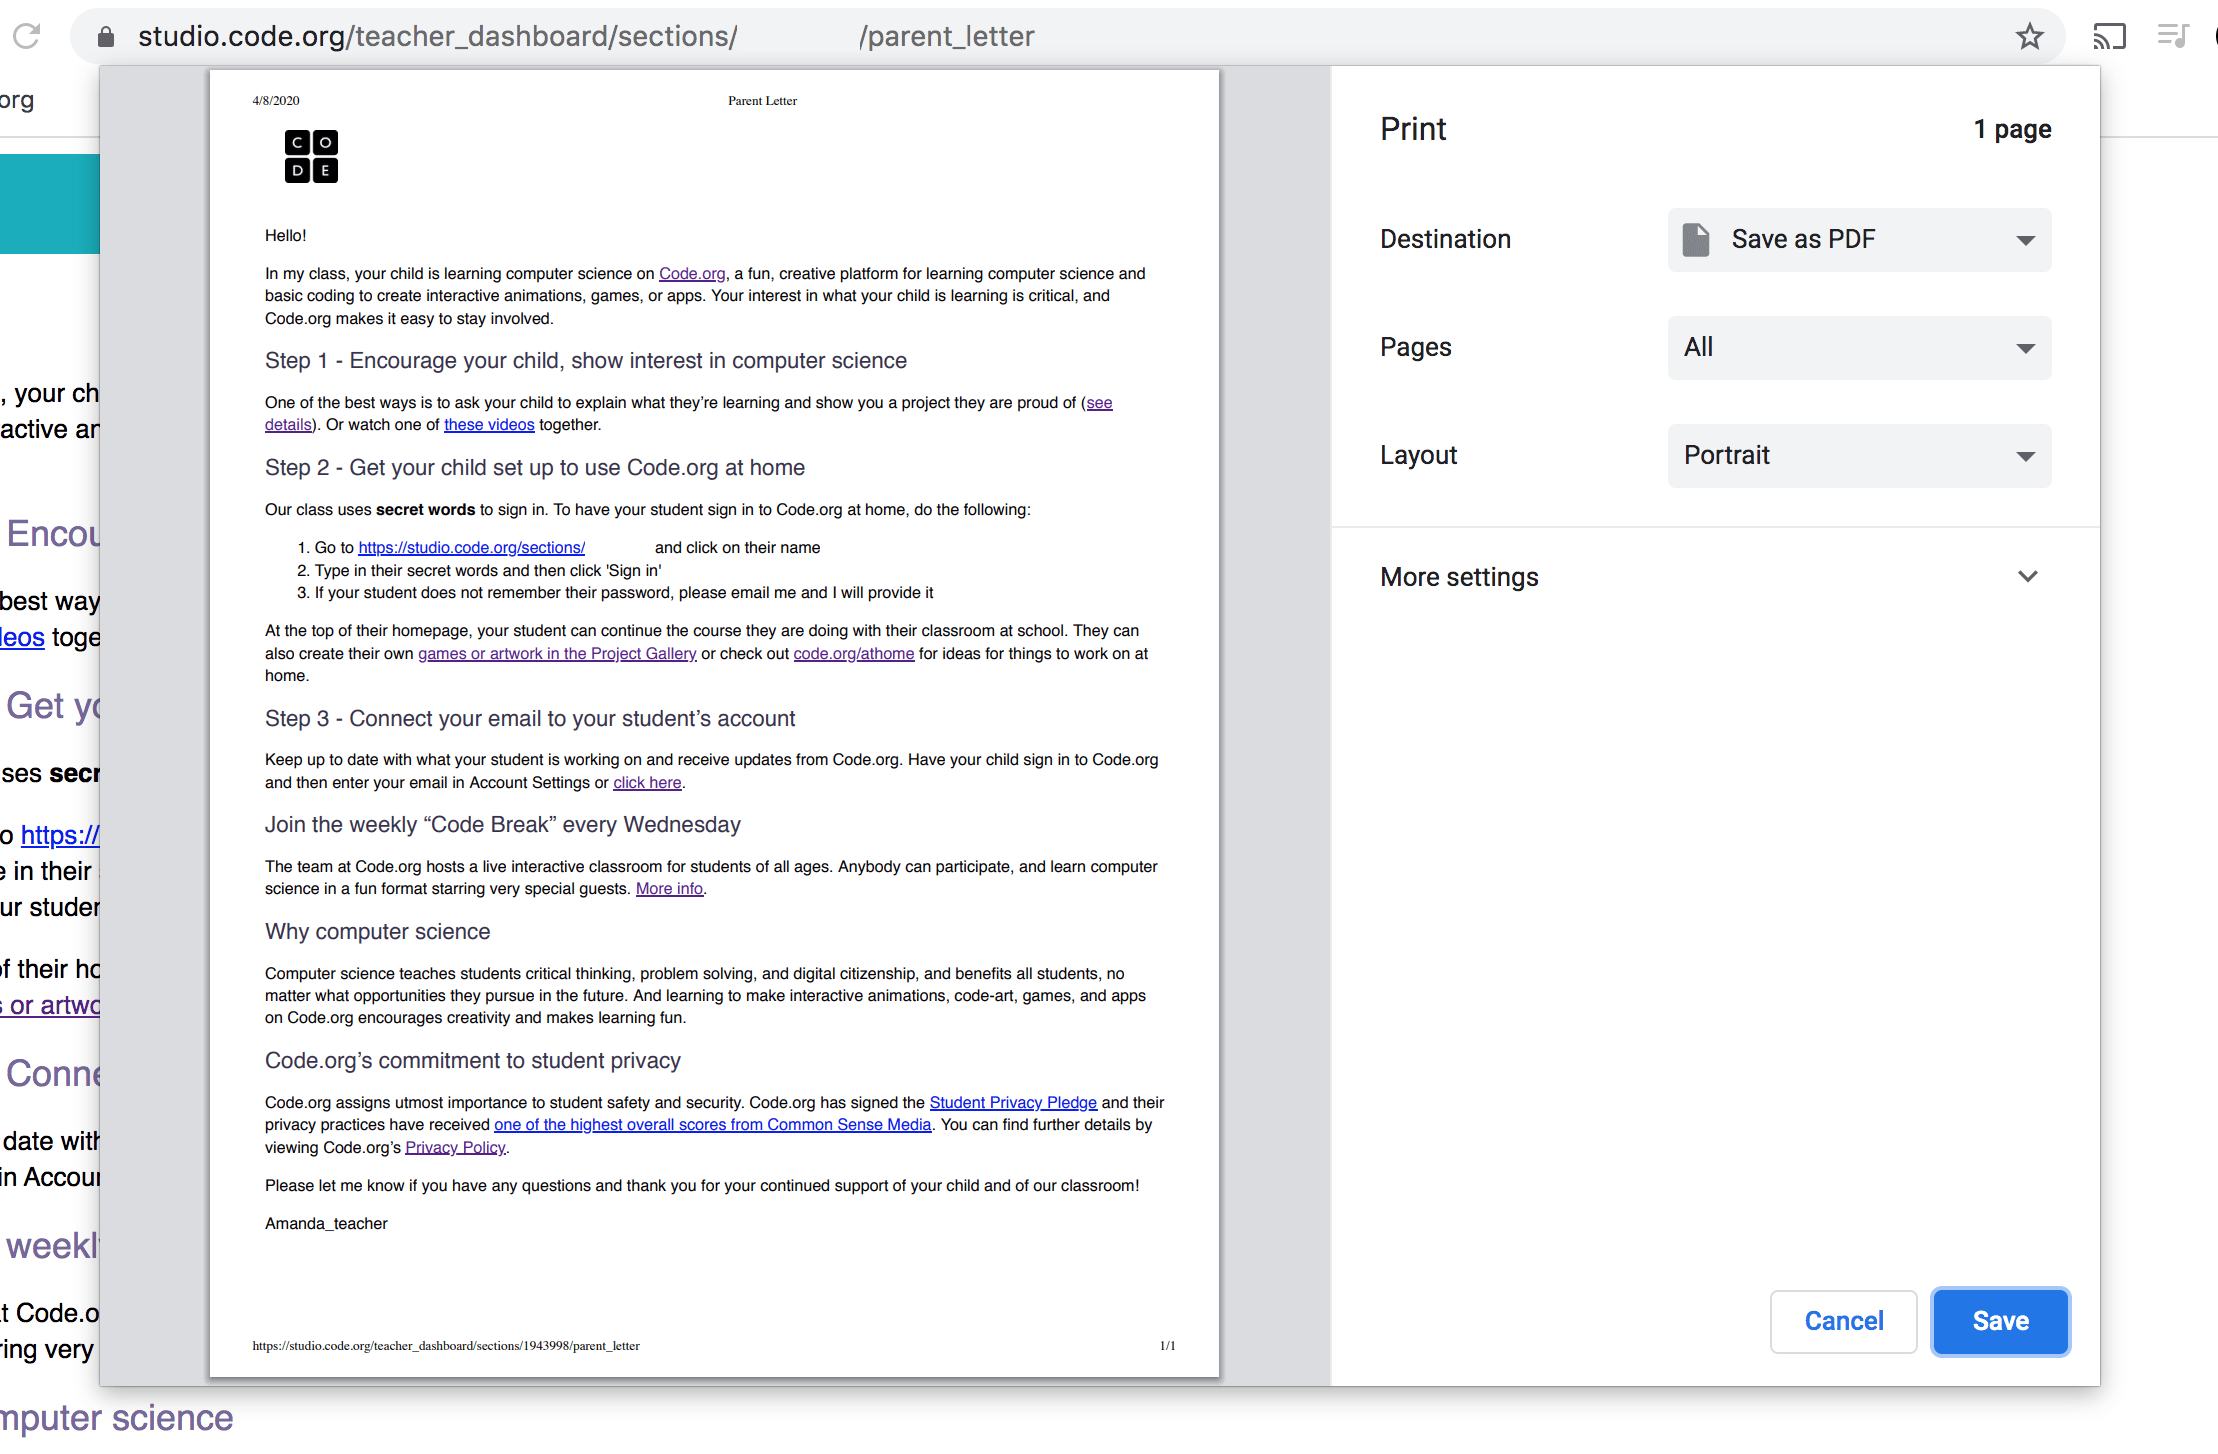This screenshot has height=1454, width=2218.
Task: Open the cast icon in browser toolbar
Action: 2109,37
